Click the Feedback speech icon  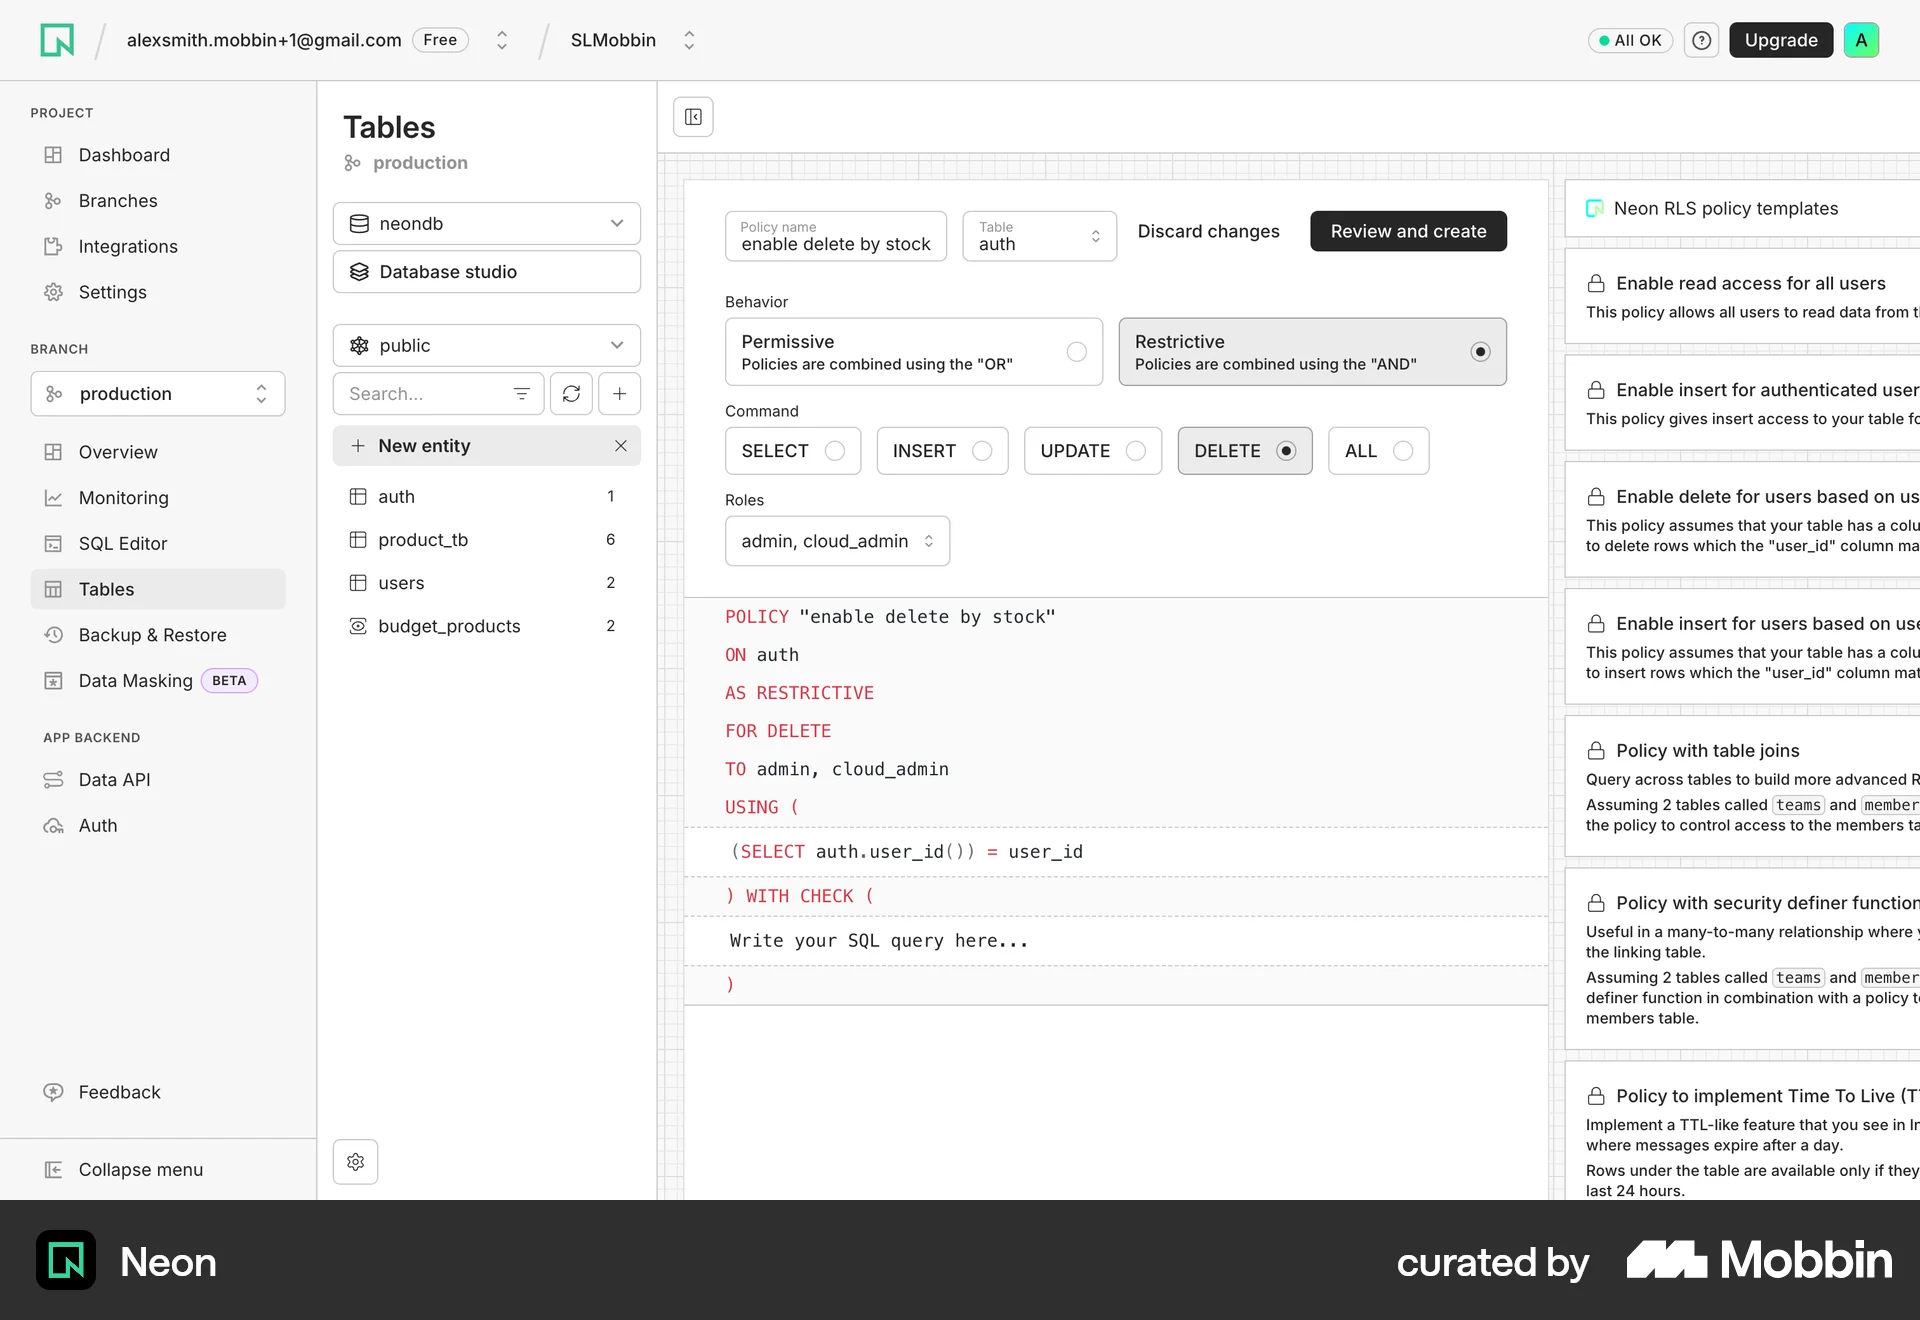(x=53, y=1092)
